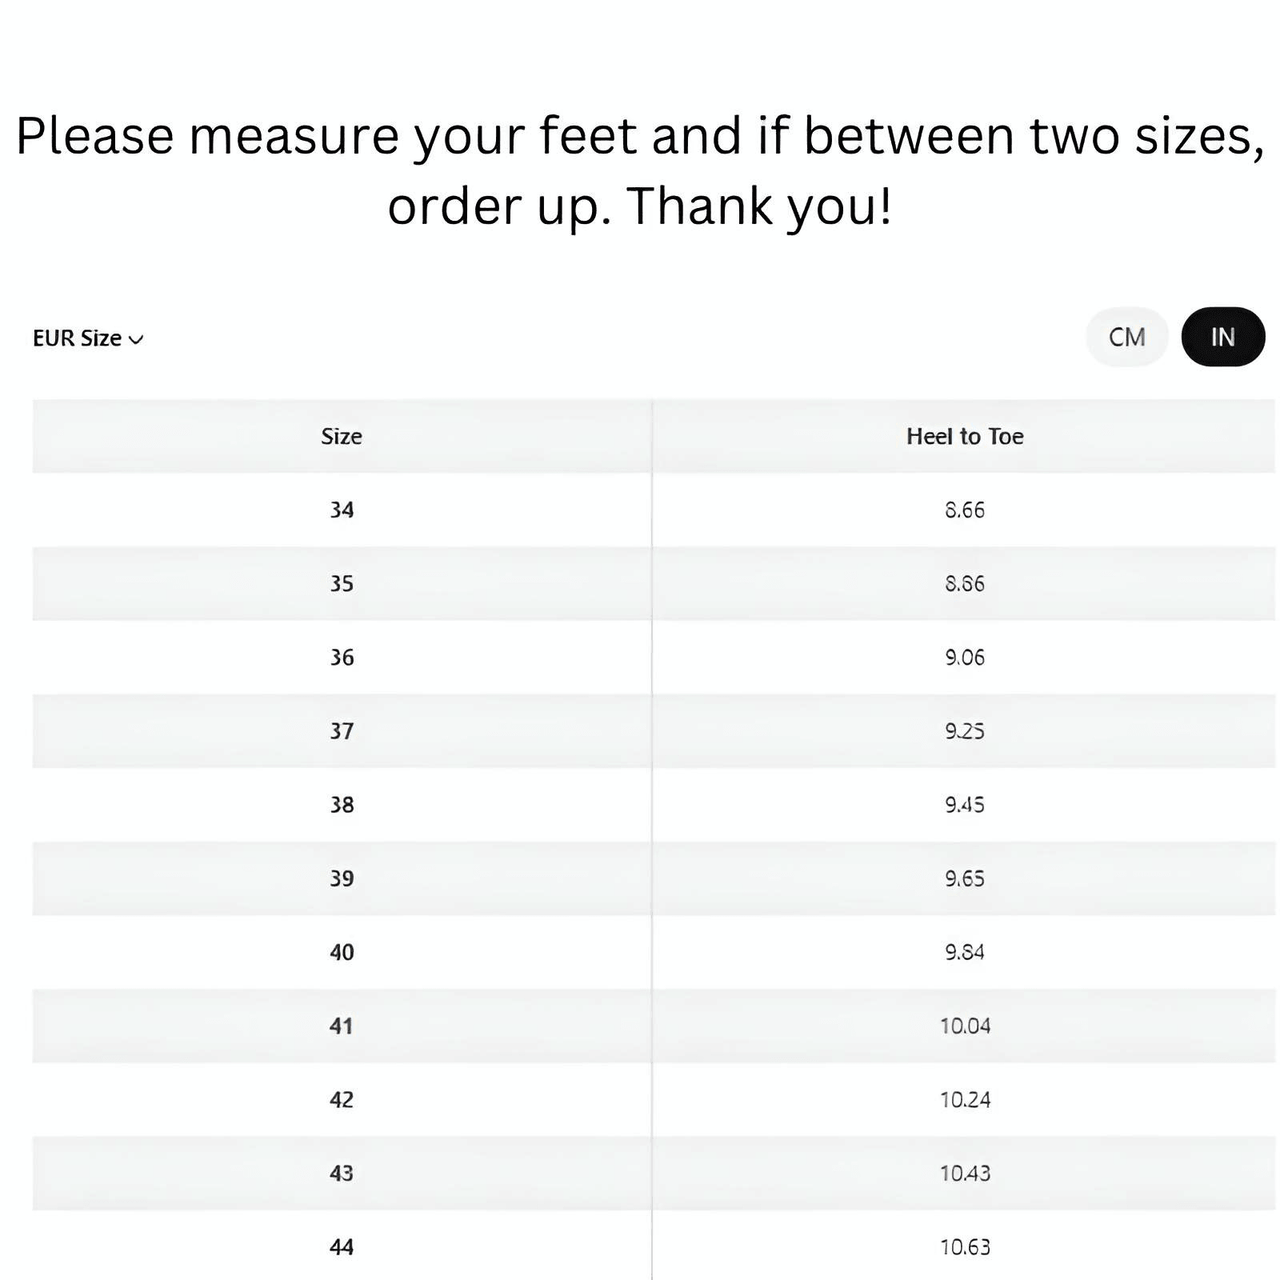This screenshot has width=1280, height=1280.
Task: Click the 9.45 heel to toe value
Action: (964, 804)
